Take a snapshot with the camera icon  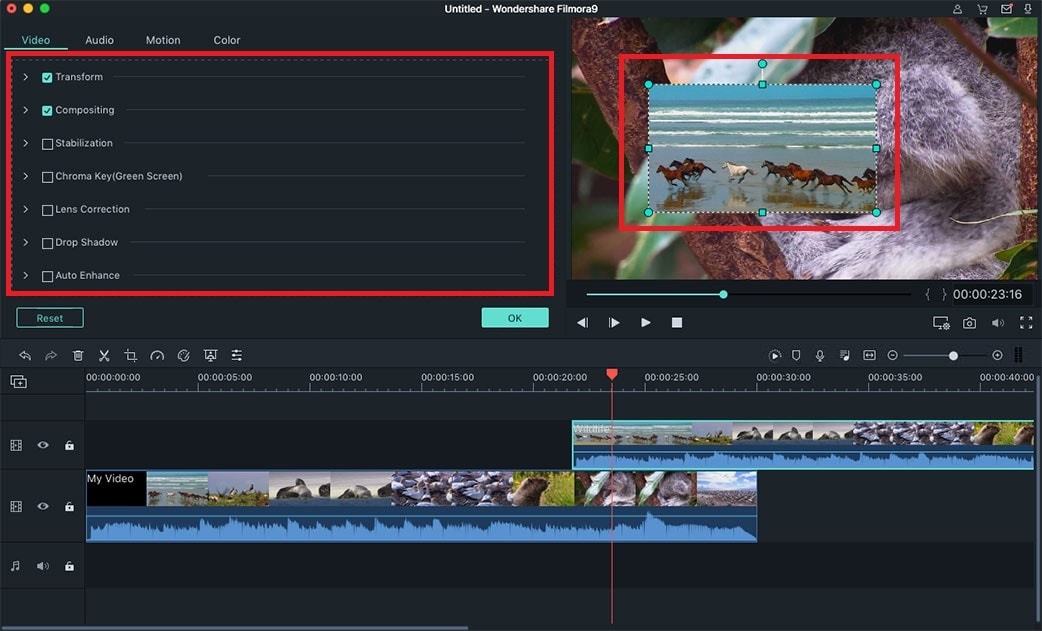[970, 323]
